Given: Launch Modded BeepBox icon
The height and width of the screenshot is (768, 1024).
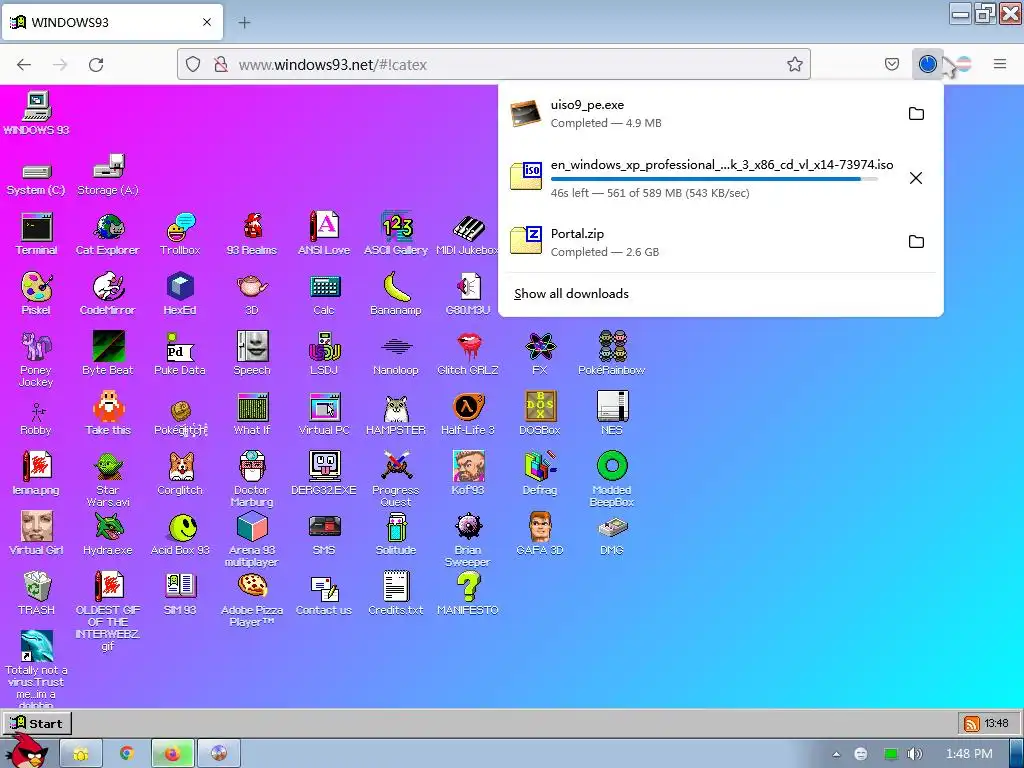Looking at the screenshot, I should tap(612, 479).
